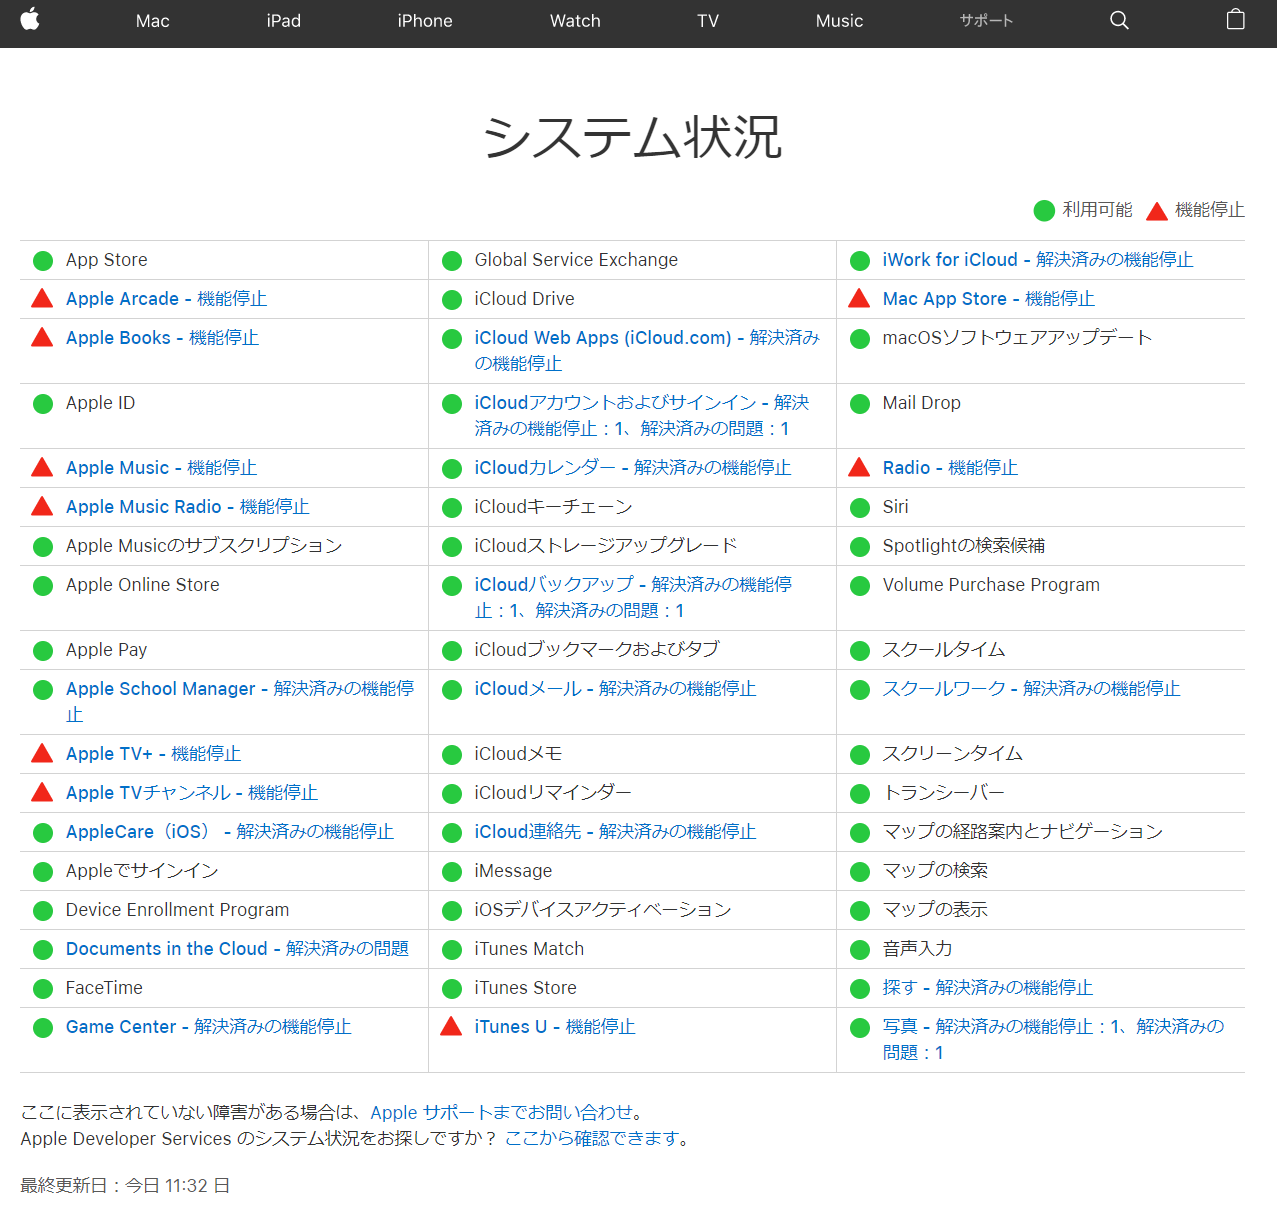Image resolution: width=1277 pixels, height=1208 pixels.
Task: Open Apple Music outage details link
Action: tap(161, 468)
